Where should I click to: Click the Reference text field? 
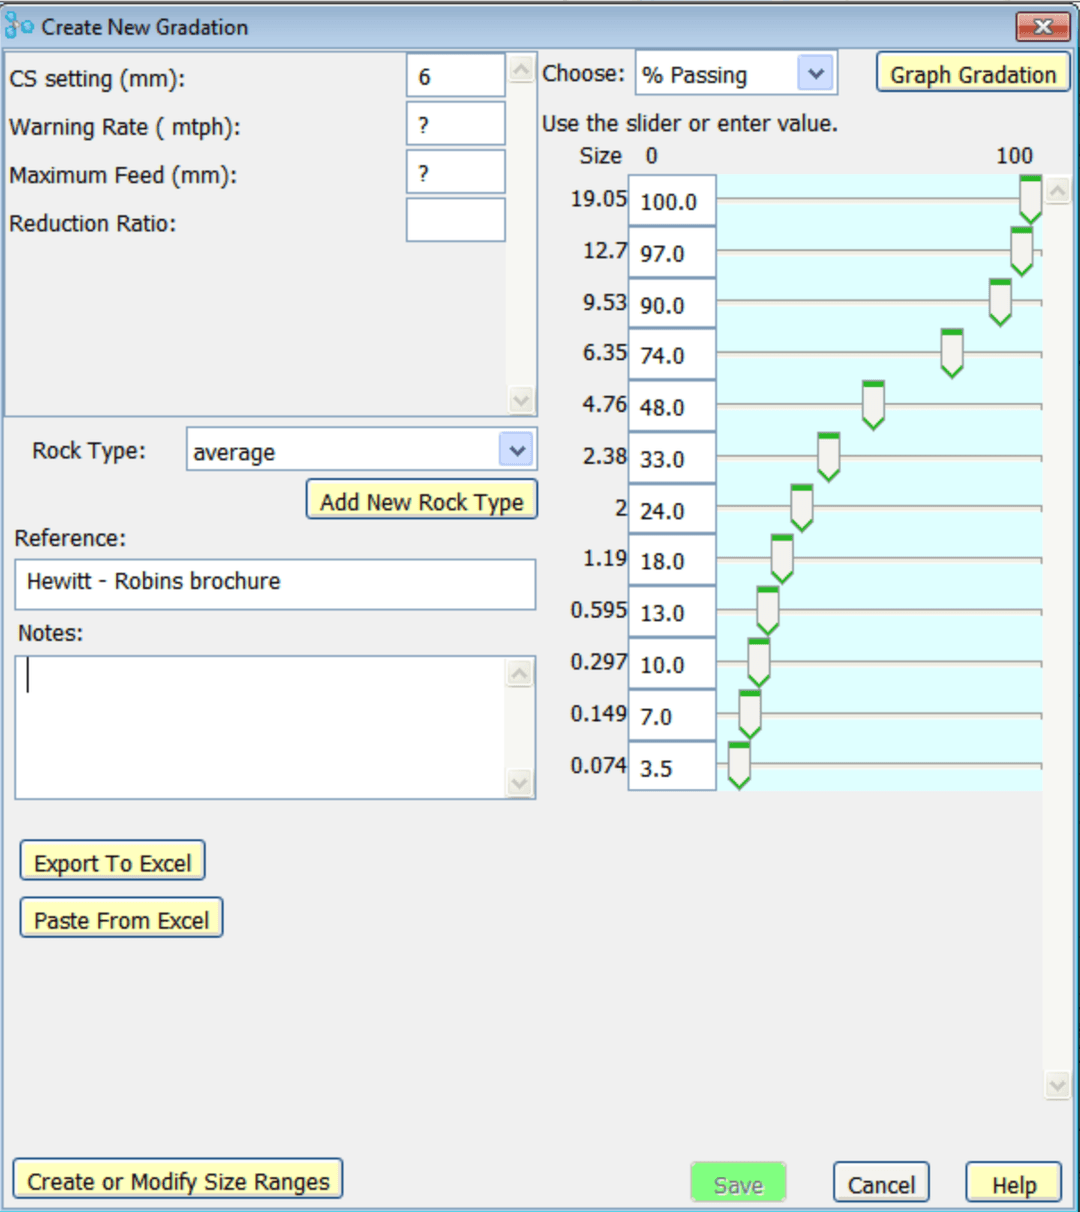click(x=275, y=583)
